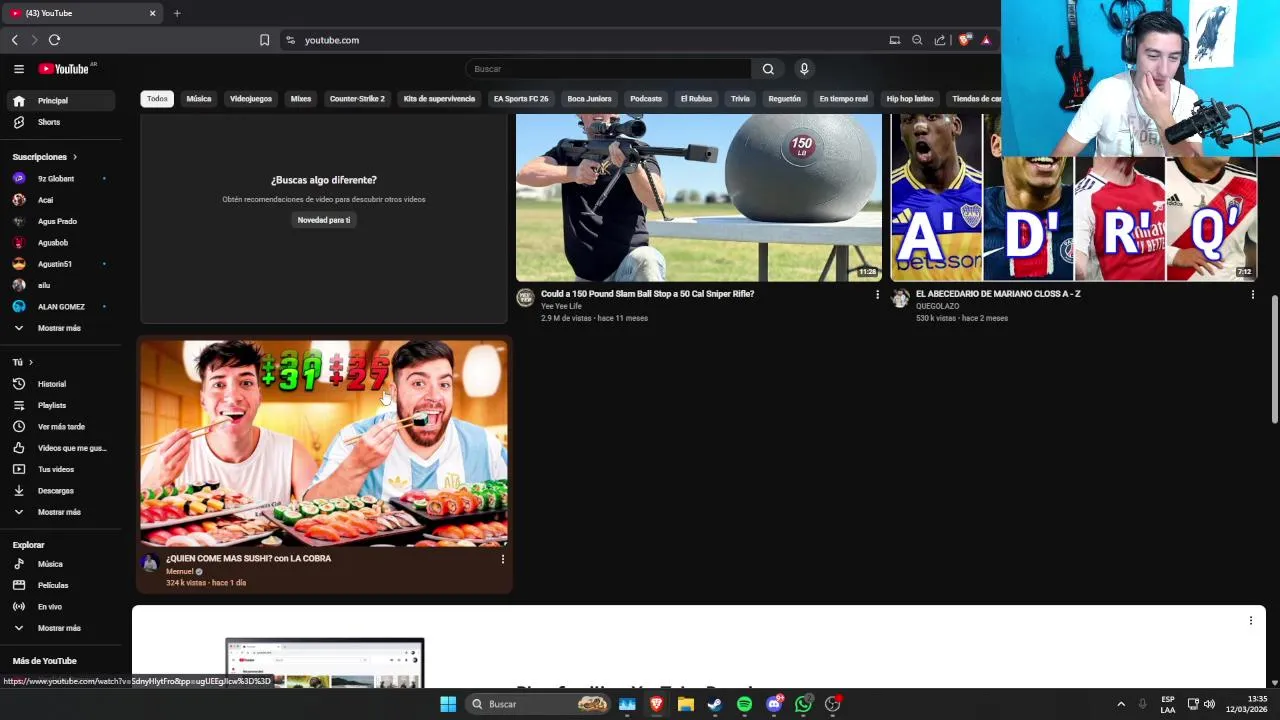Click the YouTube search input field
Viewport: 1280px width, 720px height.
[x=608, y=69]
